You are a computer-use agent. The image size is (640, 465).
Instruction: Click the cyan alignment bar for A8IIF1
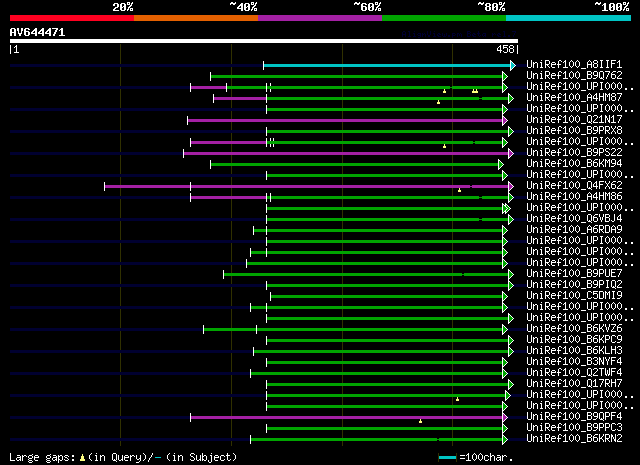pyautogui.click(x=387, y=65)
